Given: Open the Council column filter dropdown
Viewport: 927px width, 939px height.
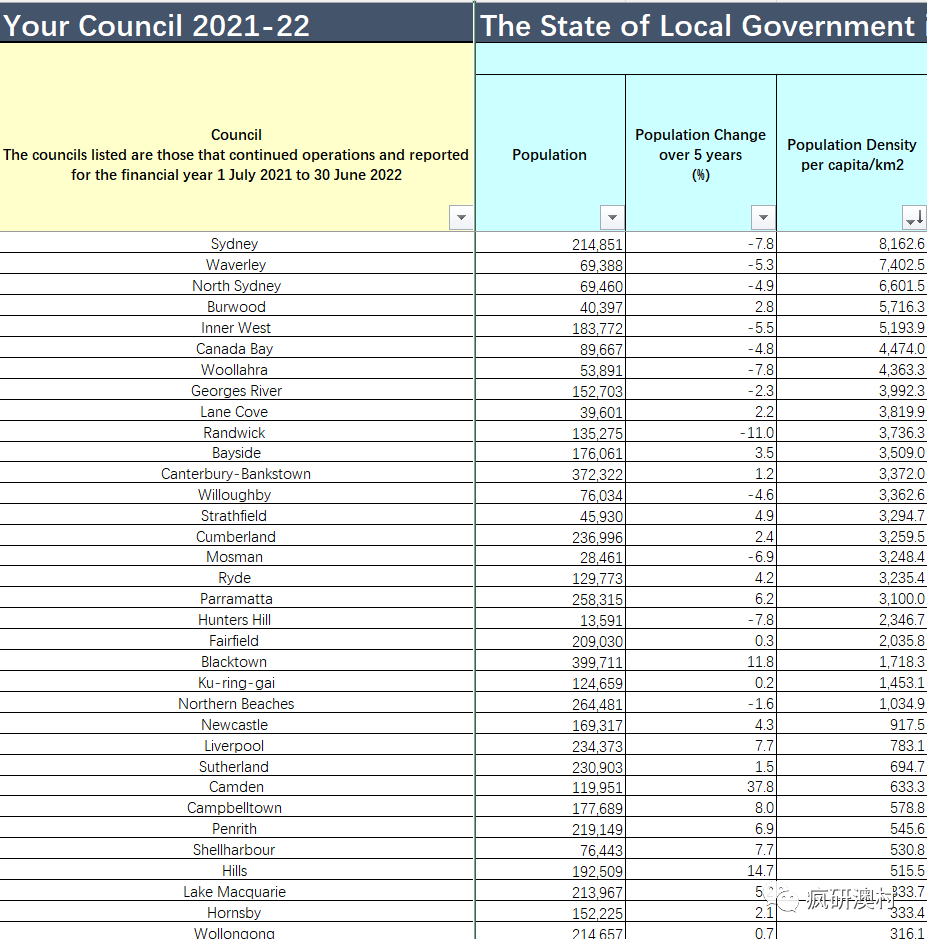Looking at the screenshot, I should (x=461, y=217).
